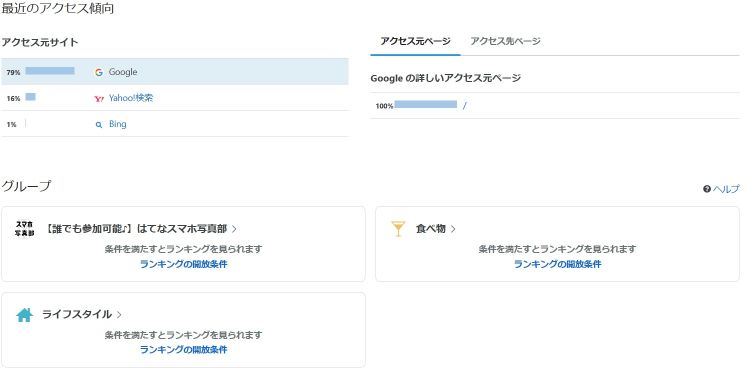The height and width of the screenshot is (374, 753).
Task: Open the Yahoo!検索 access source
Action: (131, 98)
